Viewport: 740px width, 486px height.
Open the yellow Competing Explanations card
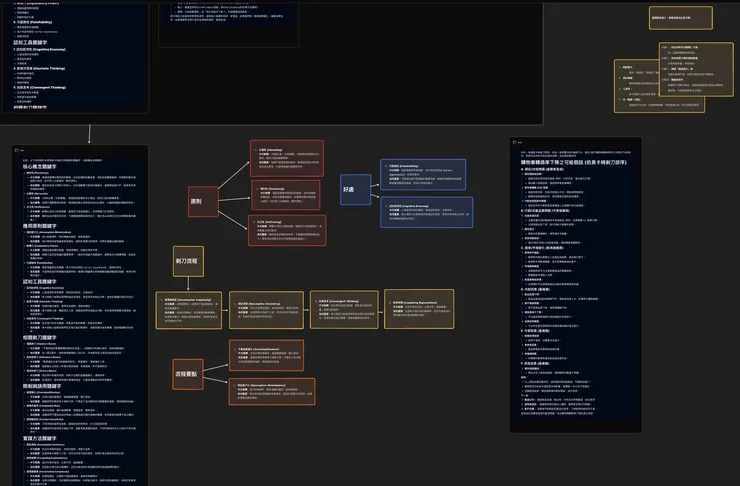(419, 309)
